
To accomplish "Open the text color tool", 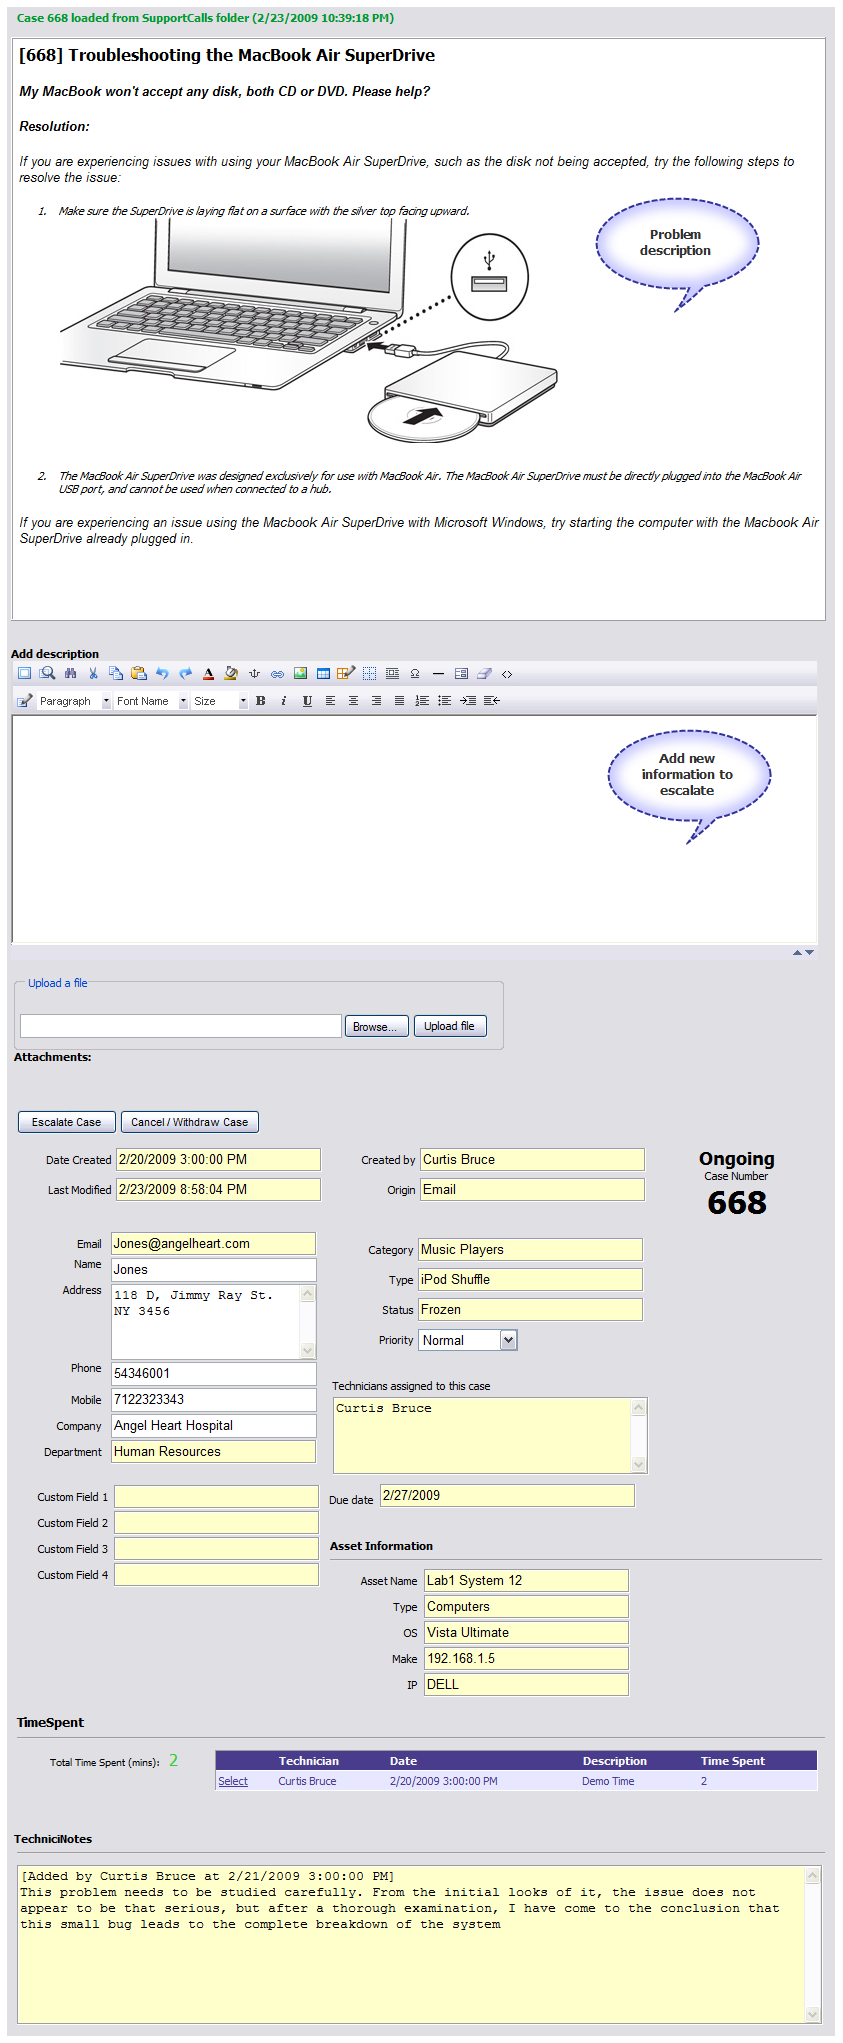I will (x=208, y=673).
